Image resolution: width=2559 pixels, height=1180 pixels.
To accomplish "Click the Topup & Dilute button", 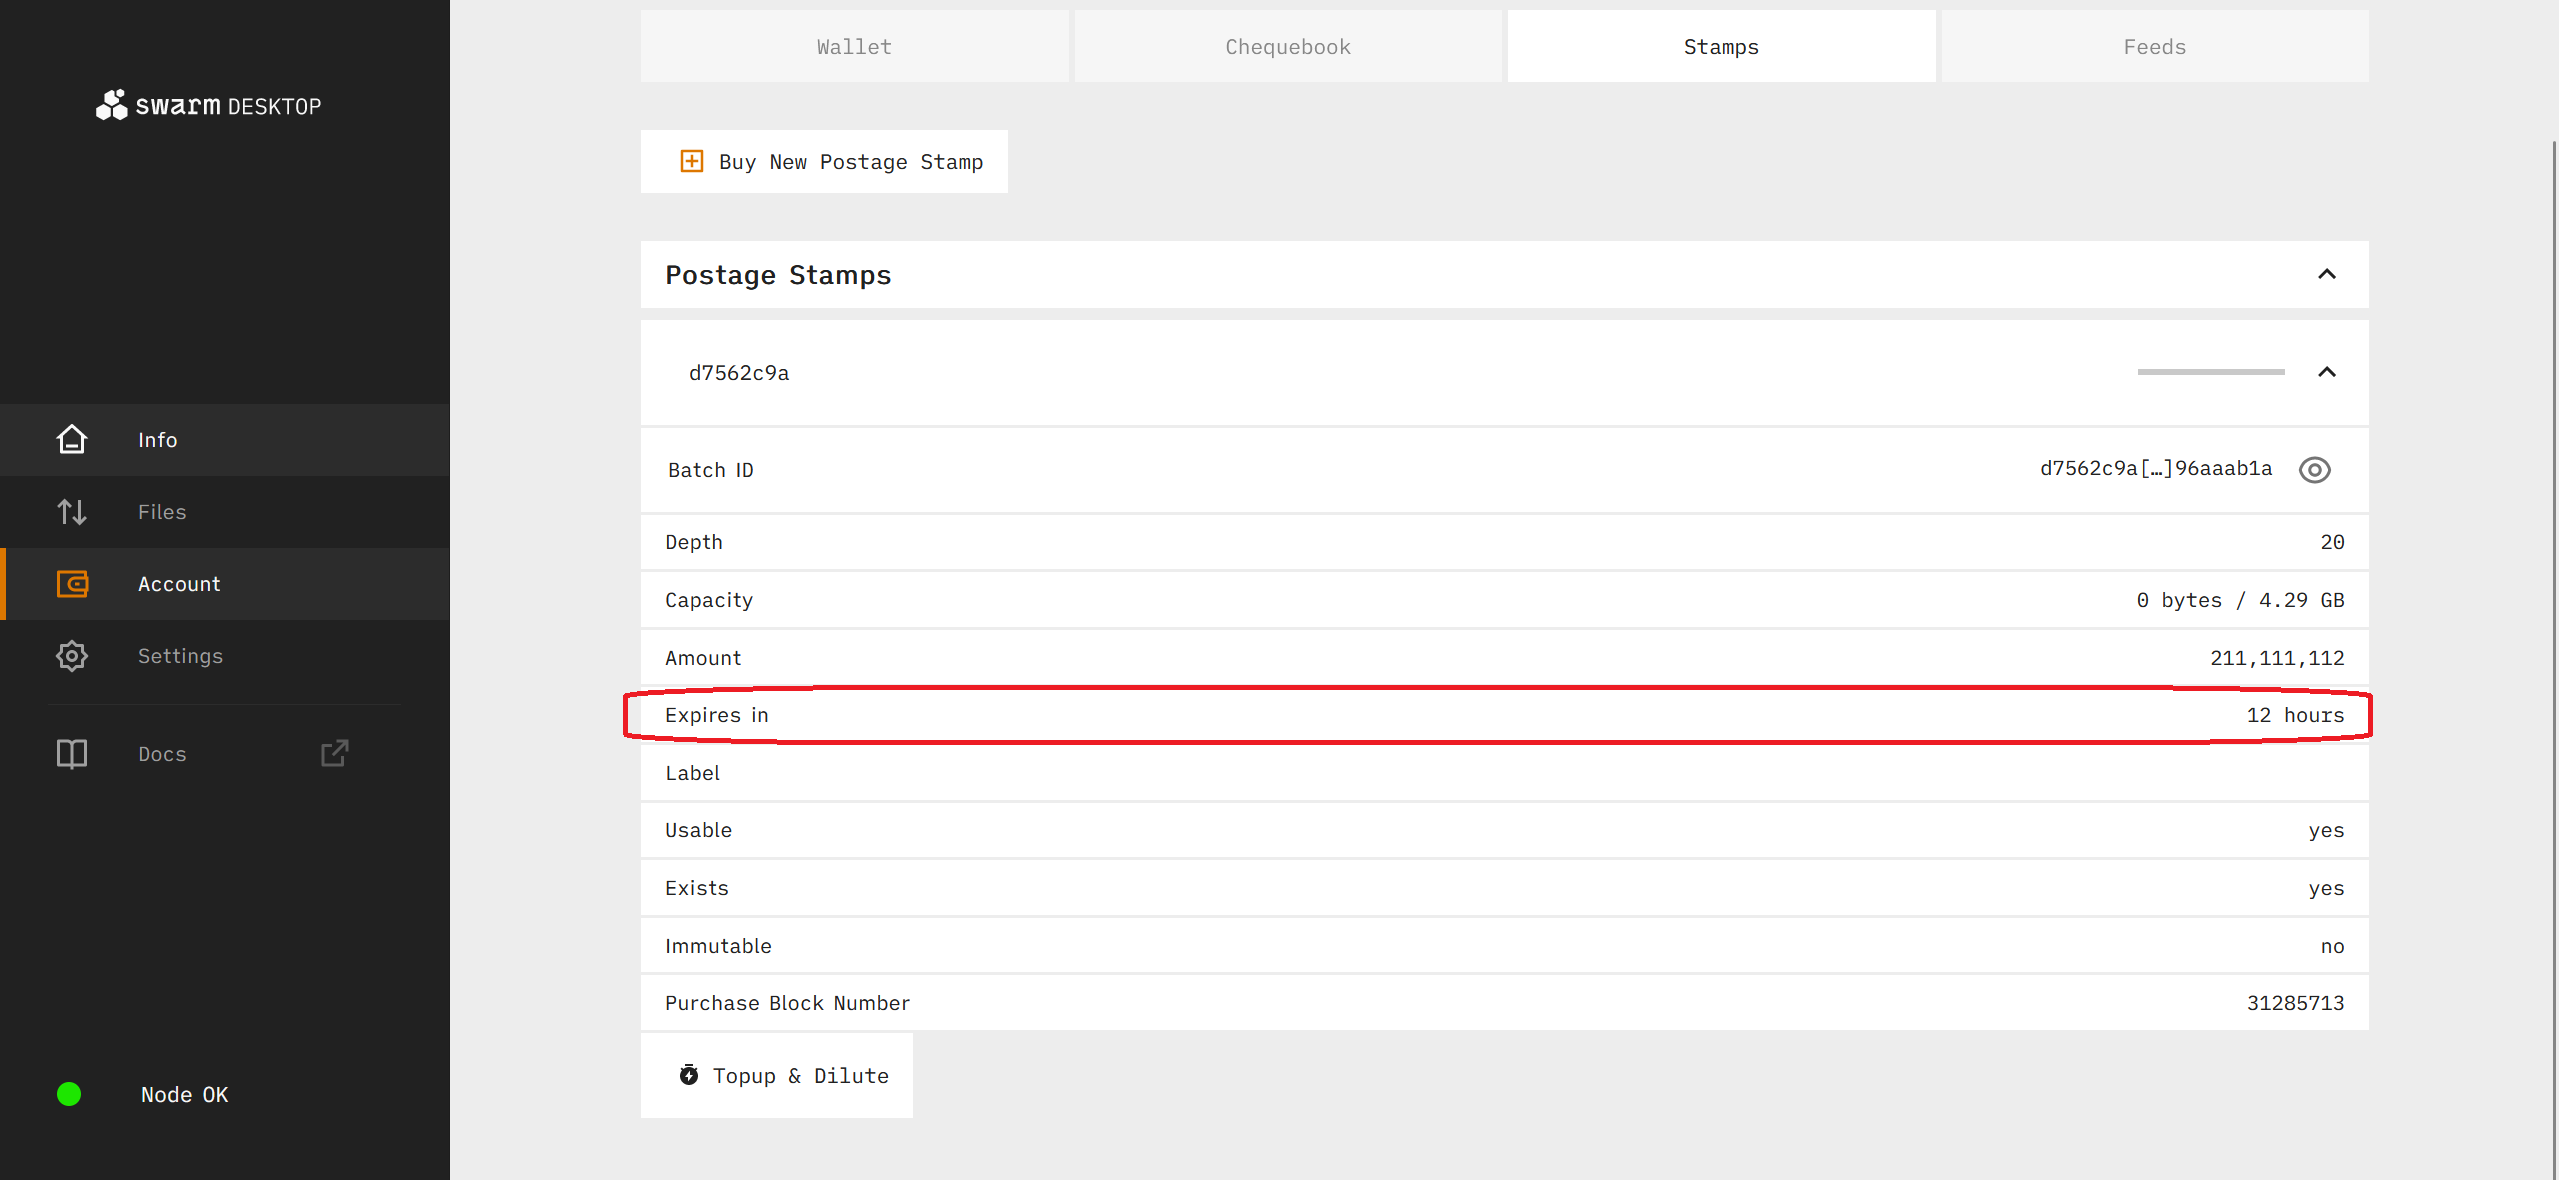I will [x=777, y=1076].
